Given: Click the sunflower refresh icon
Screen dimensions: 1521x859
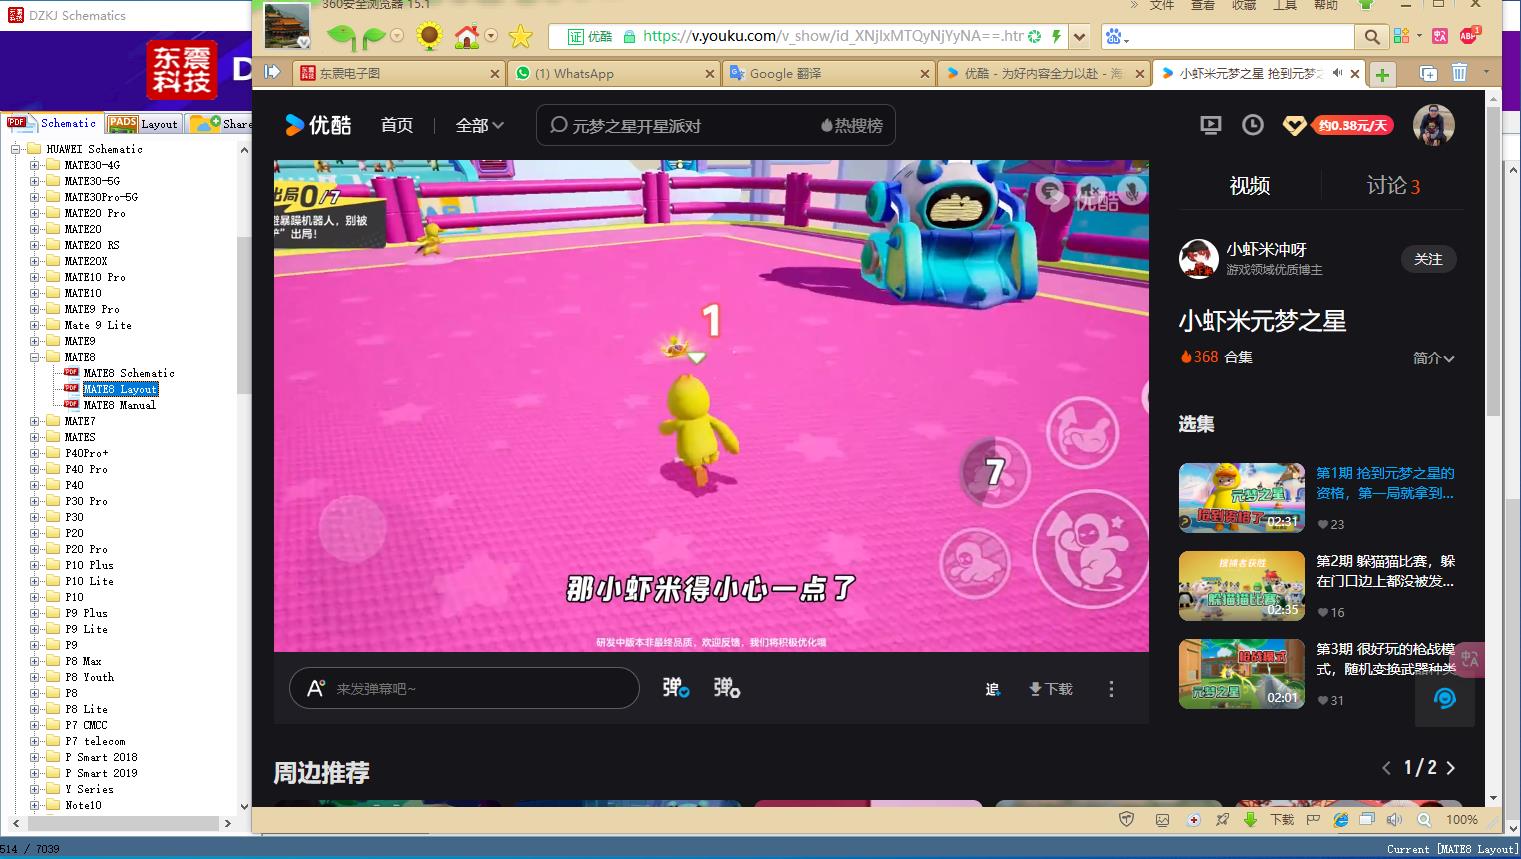Looking at the screenshot, I should [x=429, y=37].
